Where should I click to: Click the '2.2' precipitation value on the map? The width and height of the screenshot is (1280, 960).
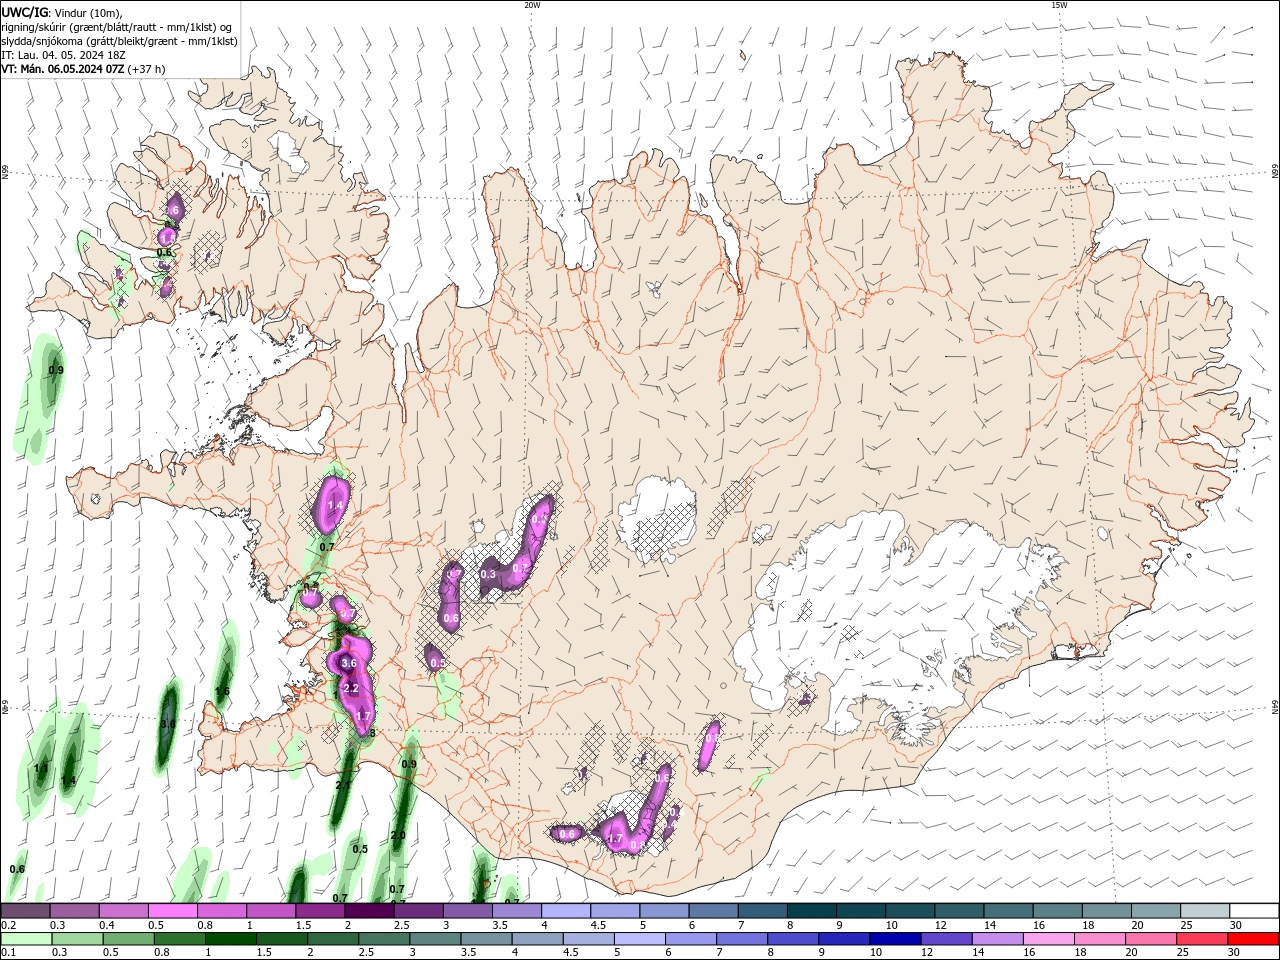(351, 688)
